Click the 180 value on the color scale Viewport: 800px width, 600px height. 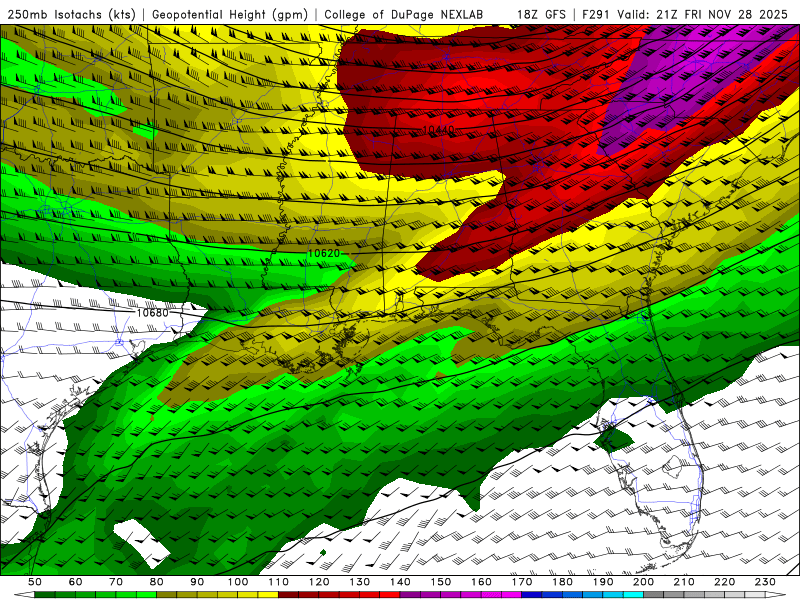[x=562, y=582]
